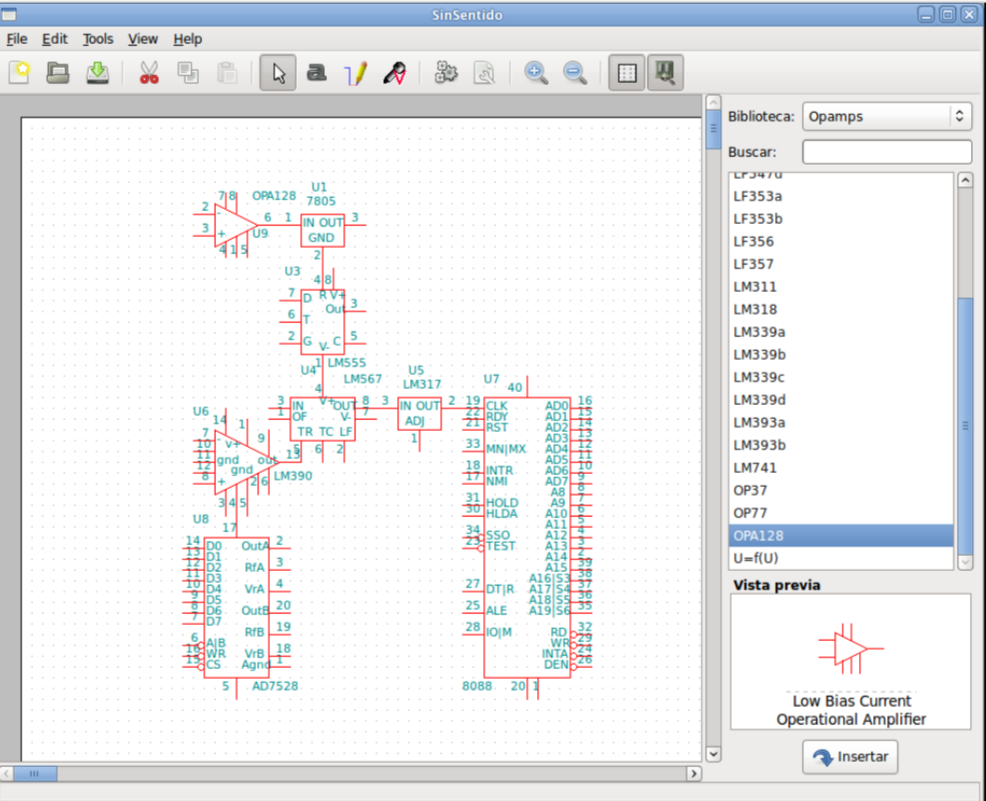
Task: Open a file with folder icon
Action: 58,72
